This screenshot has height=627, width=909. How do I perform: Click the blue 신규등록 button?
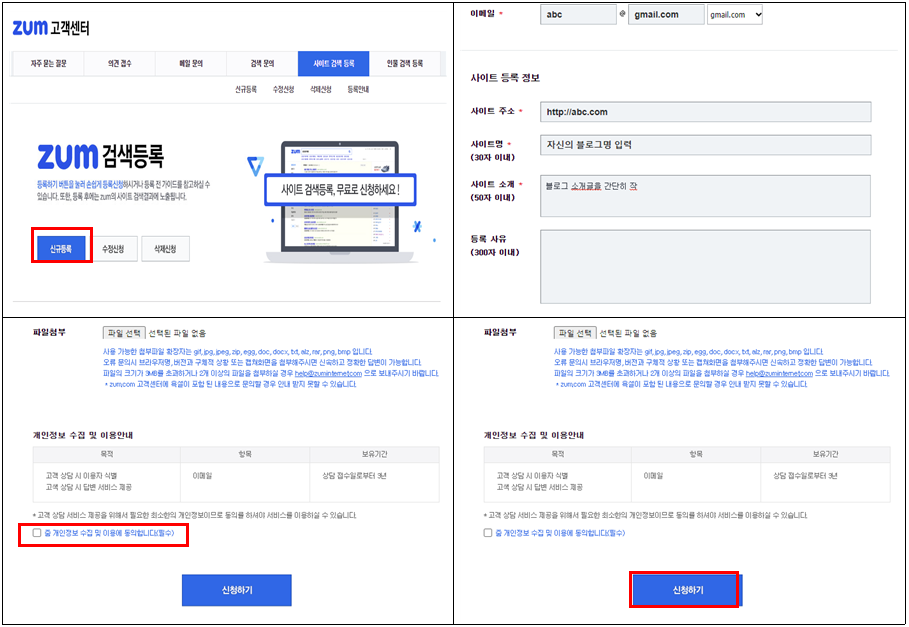(x=61, y=249)
